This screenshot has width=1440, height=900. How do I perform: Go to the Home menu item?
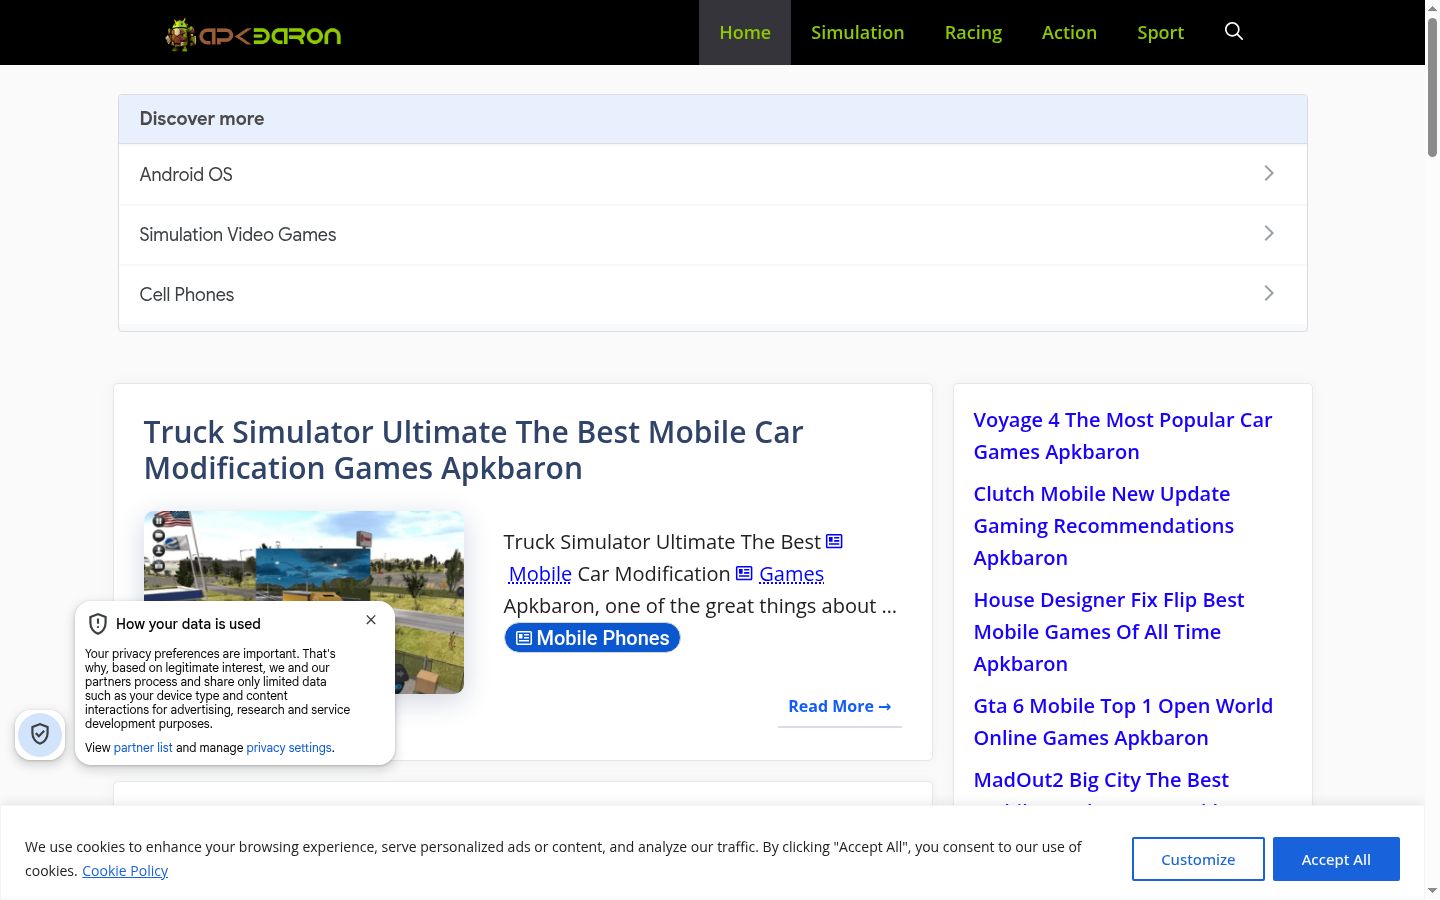[745, 32]
